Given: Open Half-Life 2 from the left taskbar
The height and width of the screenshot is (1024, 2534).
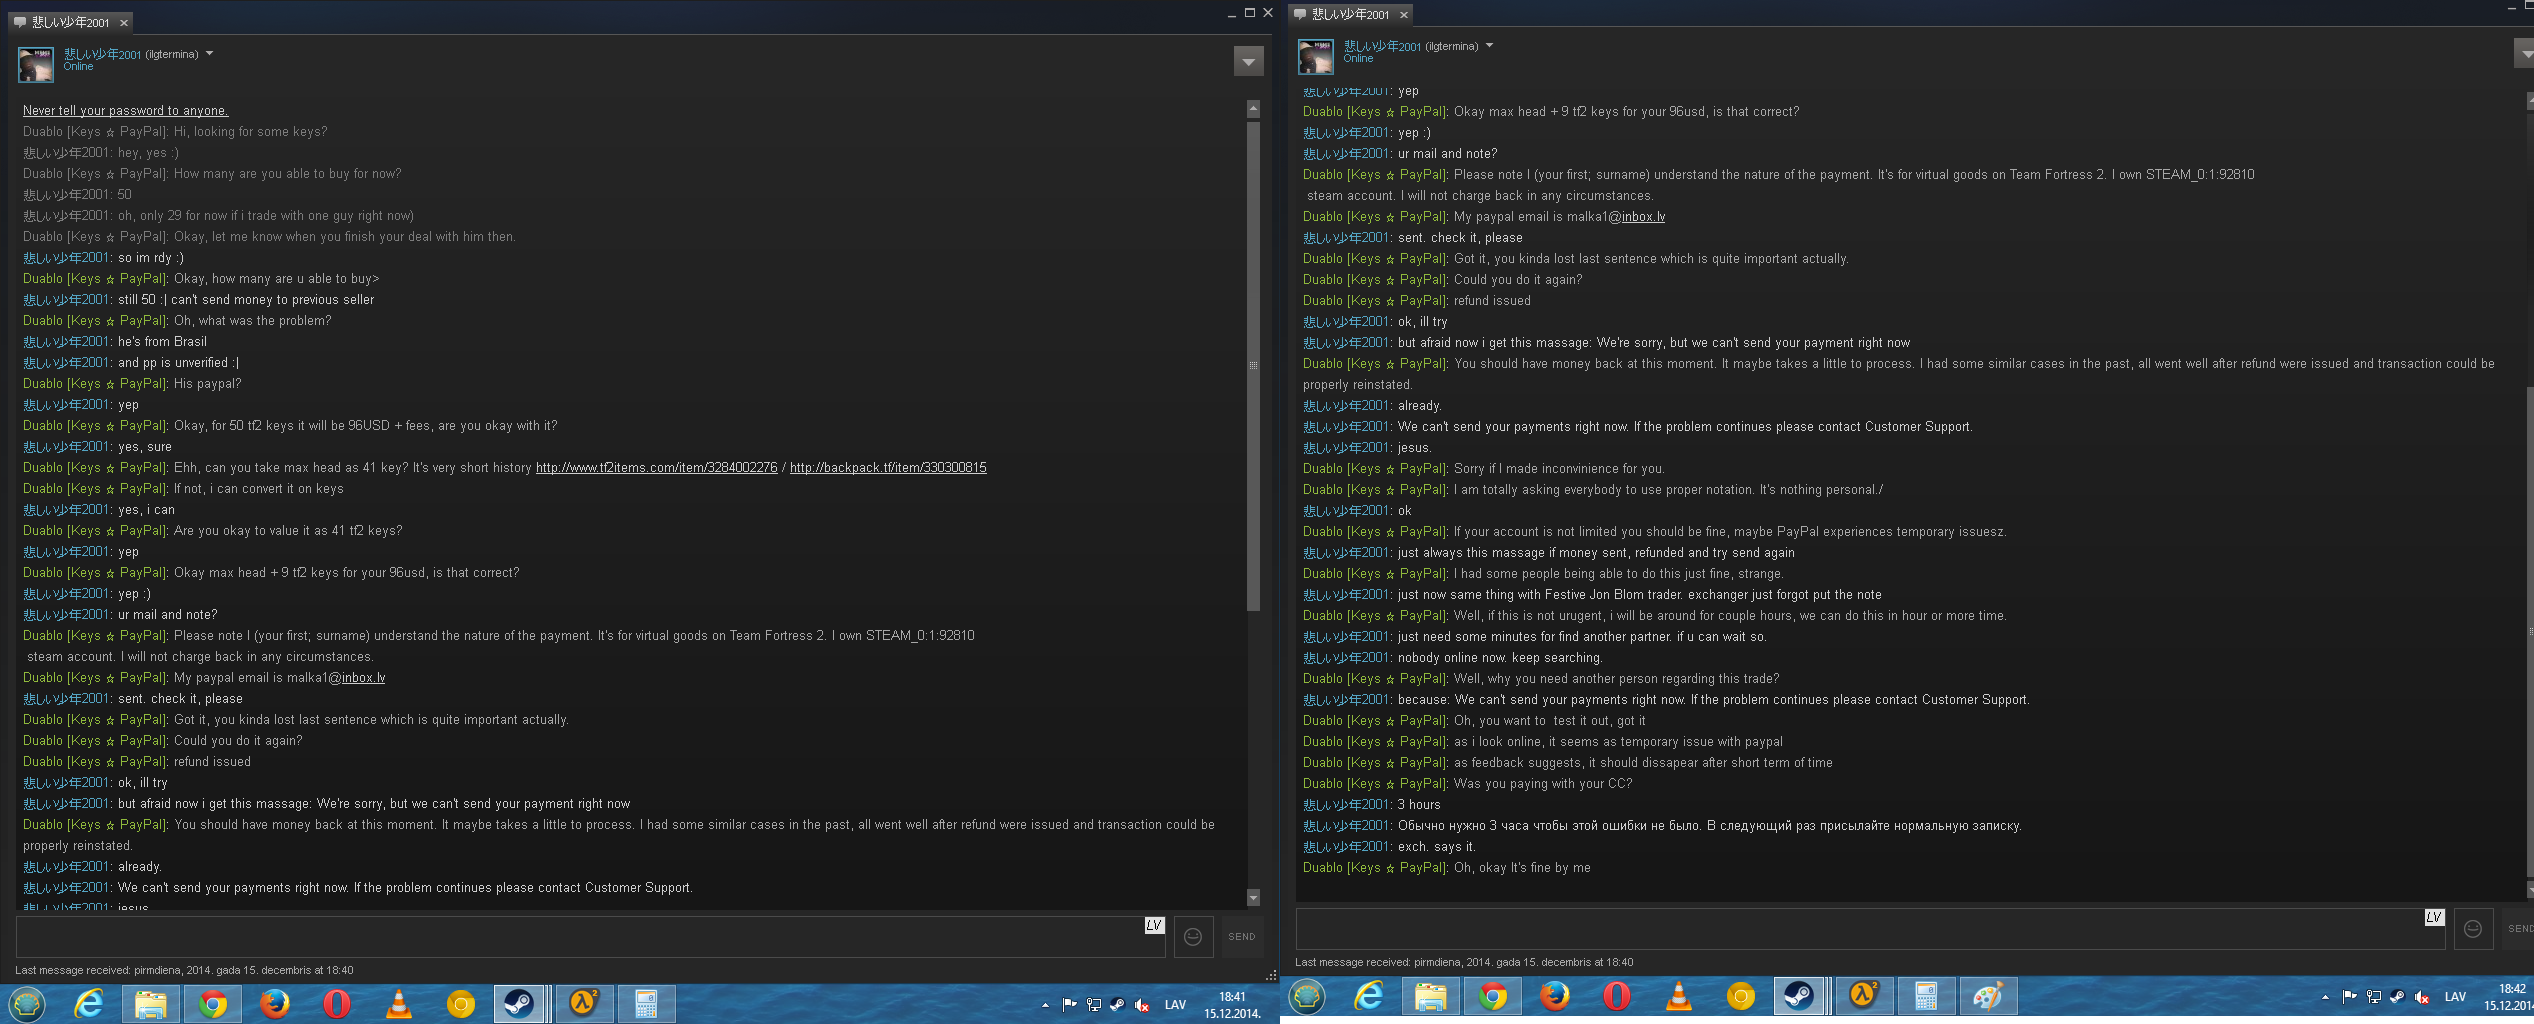Looking at the screenshot, I should 584,1004.
